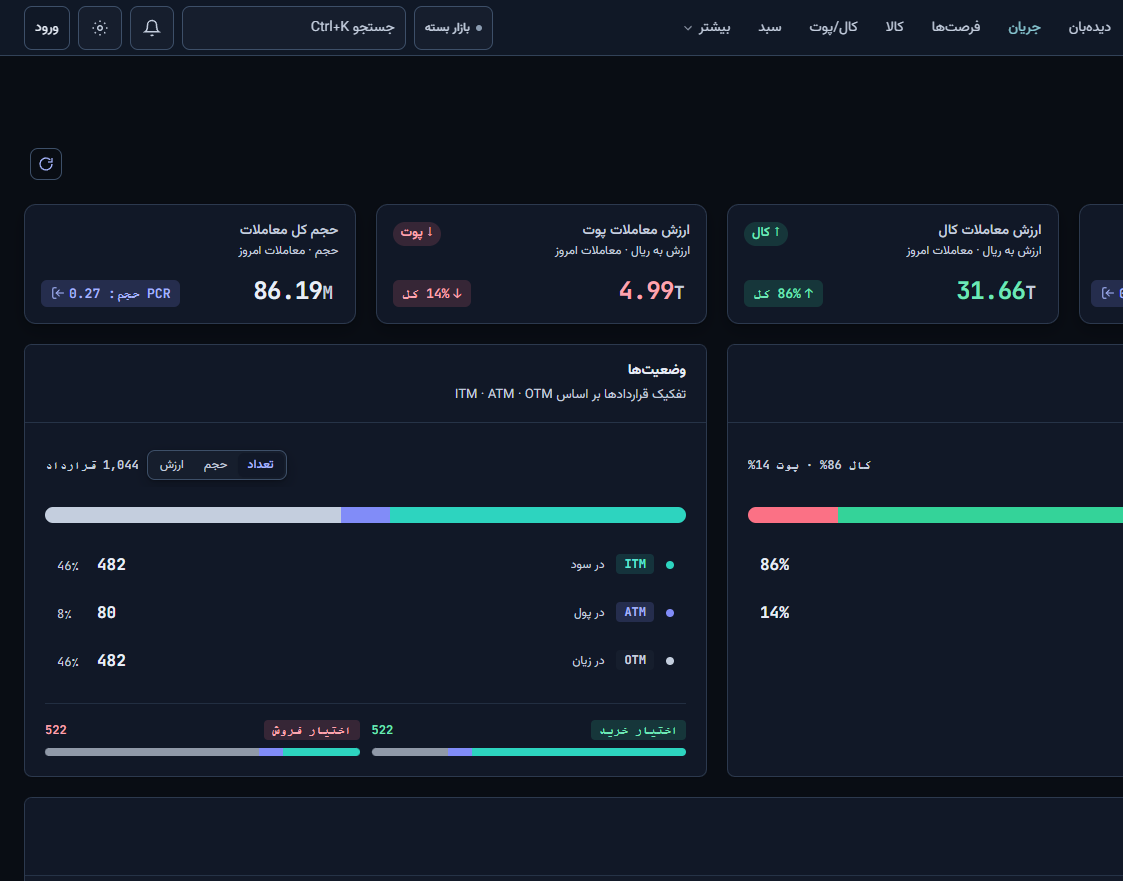Image resolution: width=1123 pixels, height=881 pixels.
Task: Click the ITM/ATM/OTM distribution bar
Action: [365, 515]
